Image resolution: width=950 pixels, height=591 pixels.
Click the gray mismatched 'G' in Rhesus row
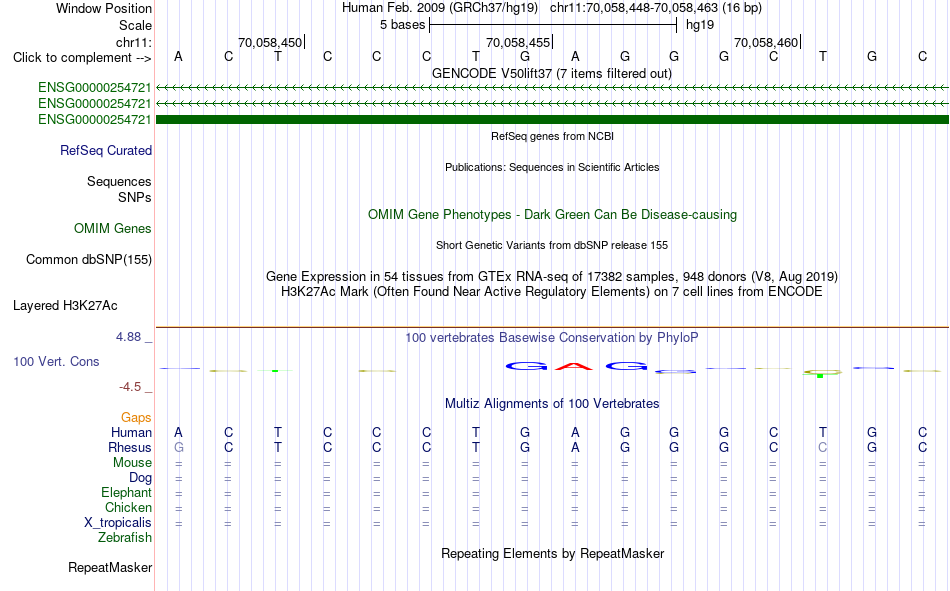[x=178, y=447]
